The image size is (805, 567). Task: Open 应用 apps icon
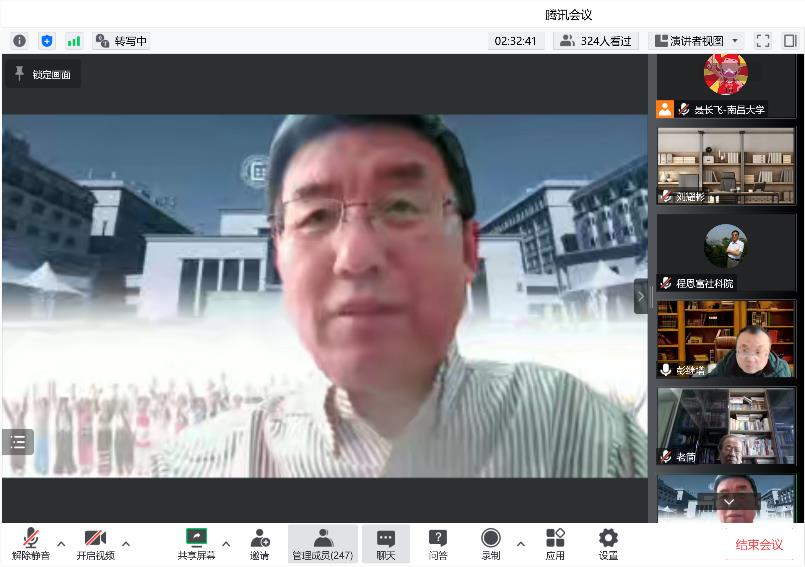tap(555, 544)
